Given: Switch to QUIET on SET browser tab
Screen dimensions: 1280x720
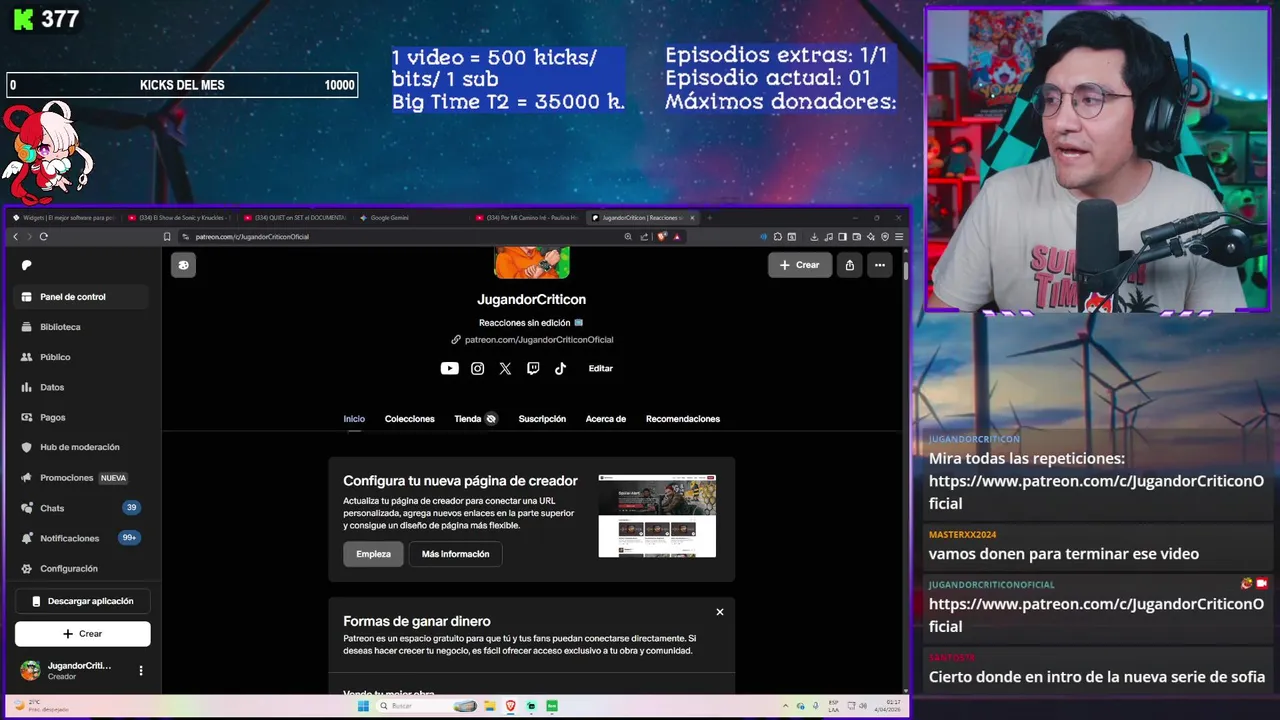Looking at the screenshot, I should tap(296, 217).
